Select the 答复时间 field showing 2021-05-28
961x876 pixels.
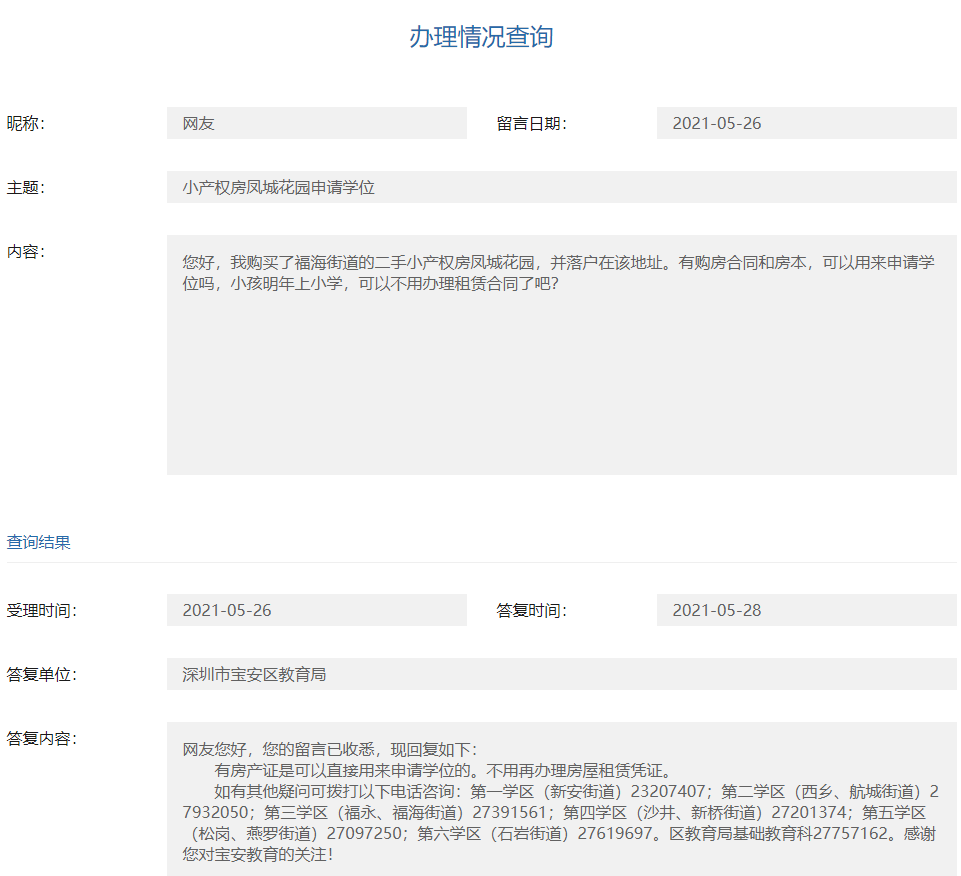coord(807,610)
